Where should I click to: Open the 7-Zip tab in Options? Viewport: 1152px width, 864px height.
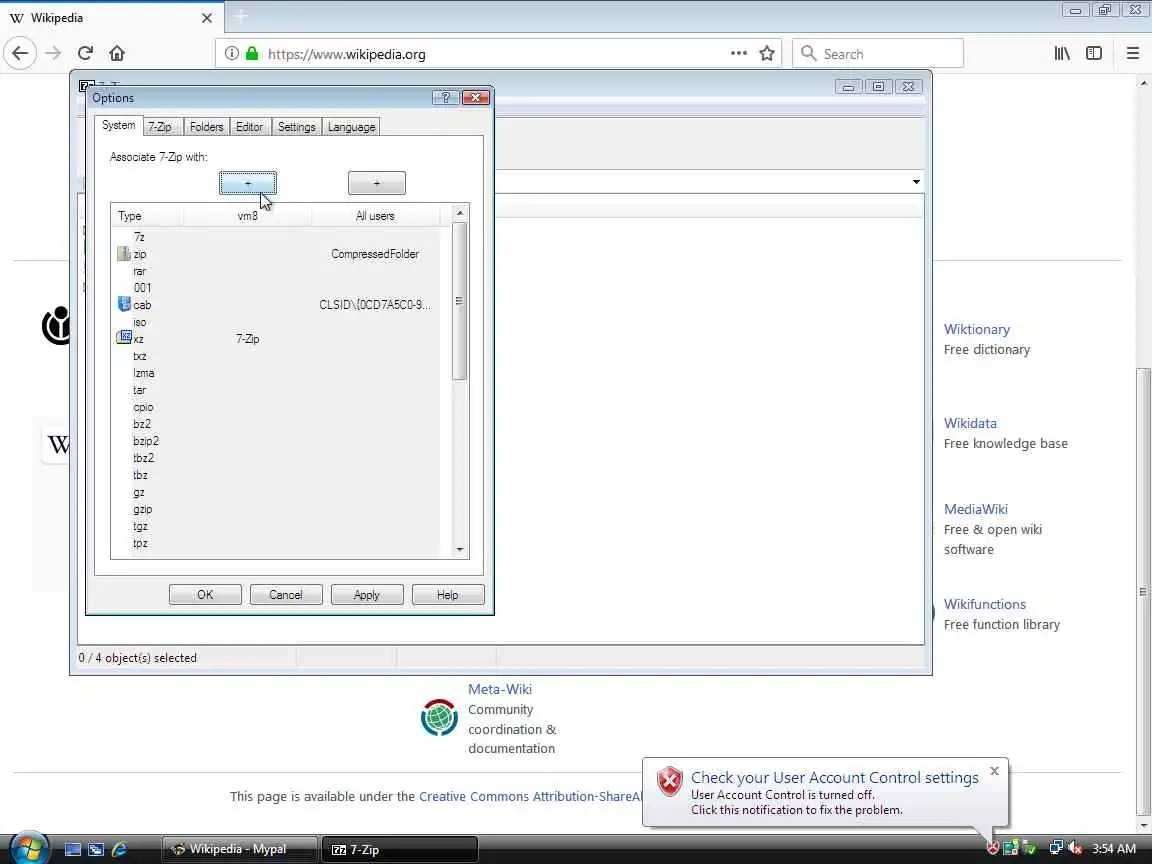pyautogui.click(x=160, y=127)
